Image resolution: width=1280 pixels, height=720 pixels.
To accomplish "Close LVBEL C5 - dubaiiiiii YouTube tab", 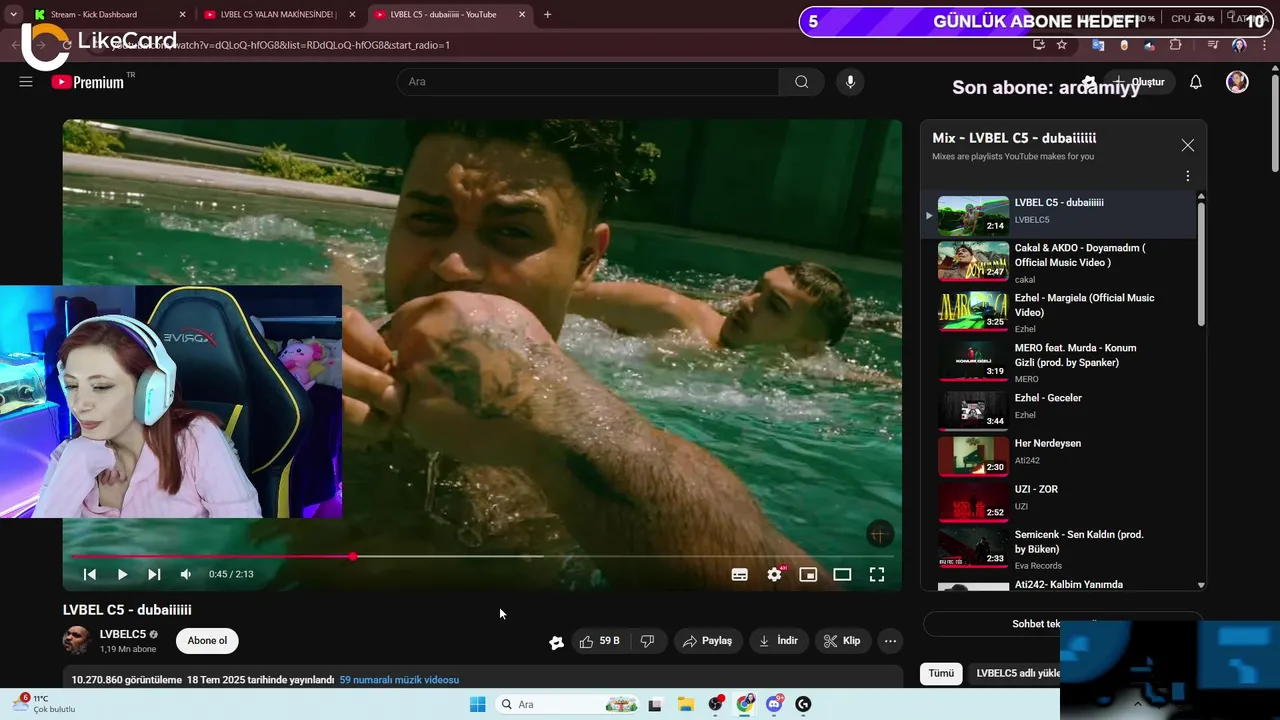I will (x=521, y=15).
